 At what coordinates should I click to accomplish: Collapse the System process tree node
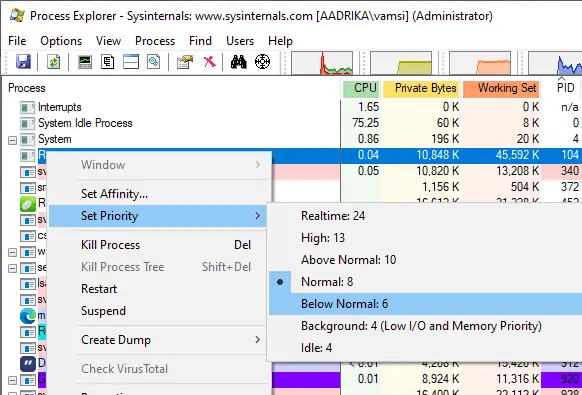tap(12, 140)
